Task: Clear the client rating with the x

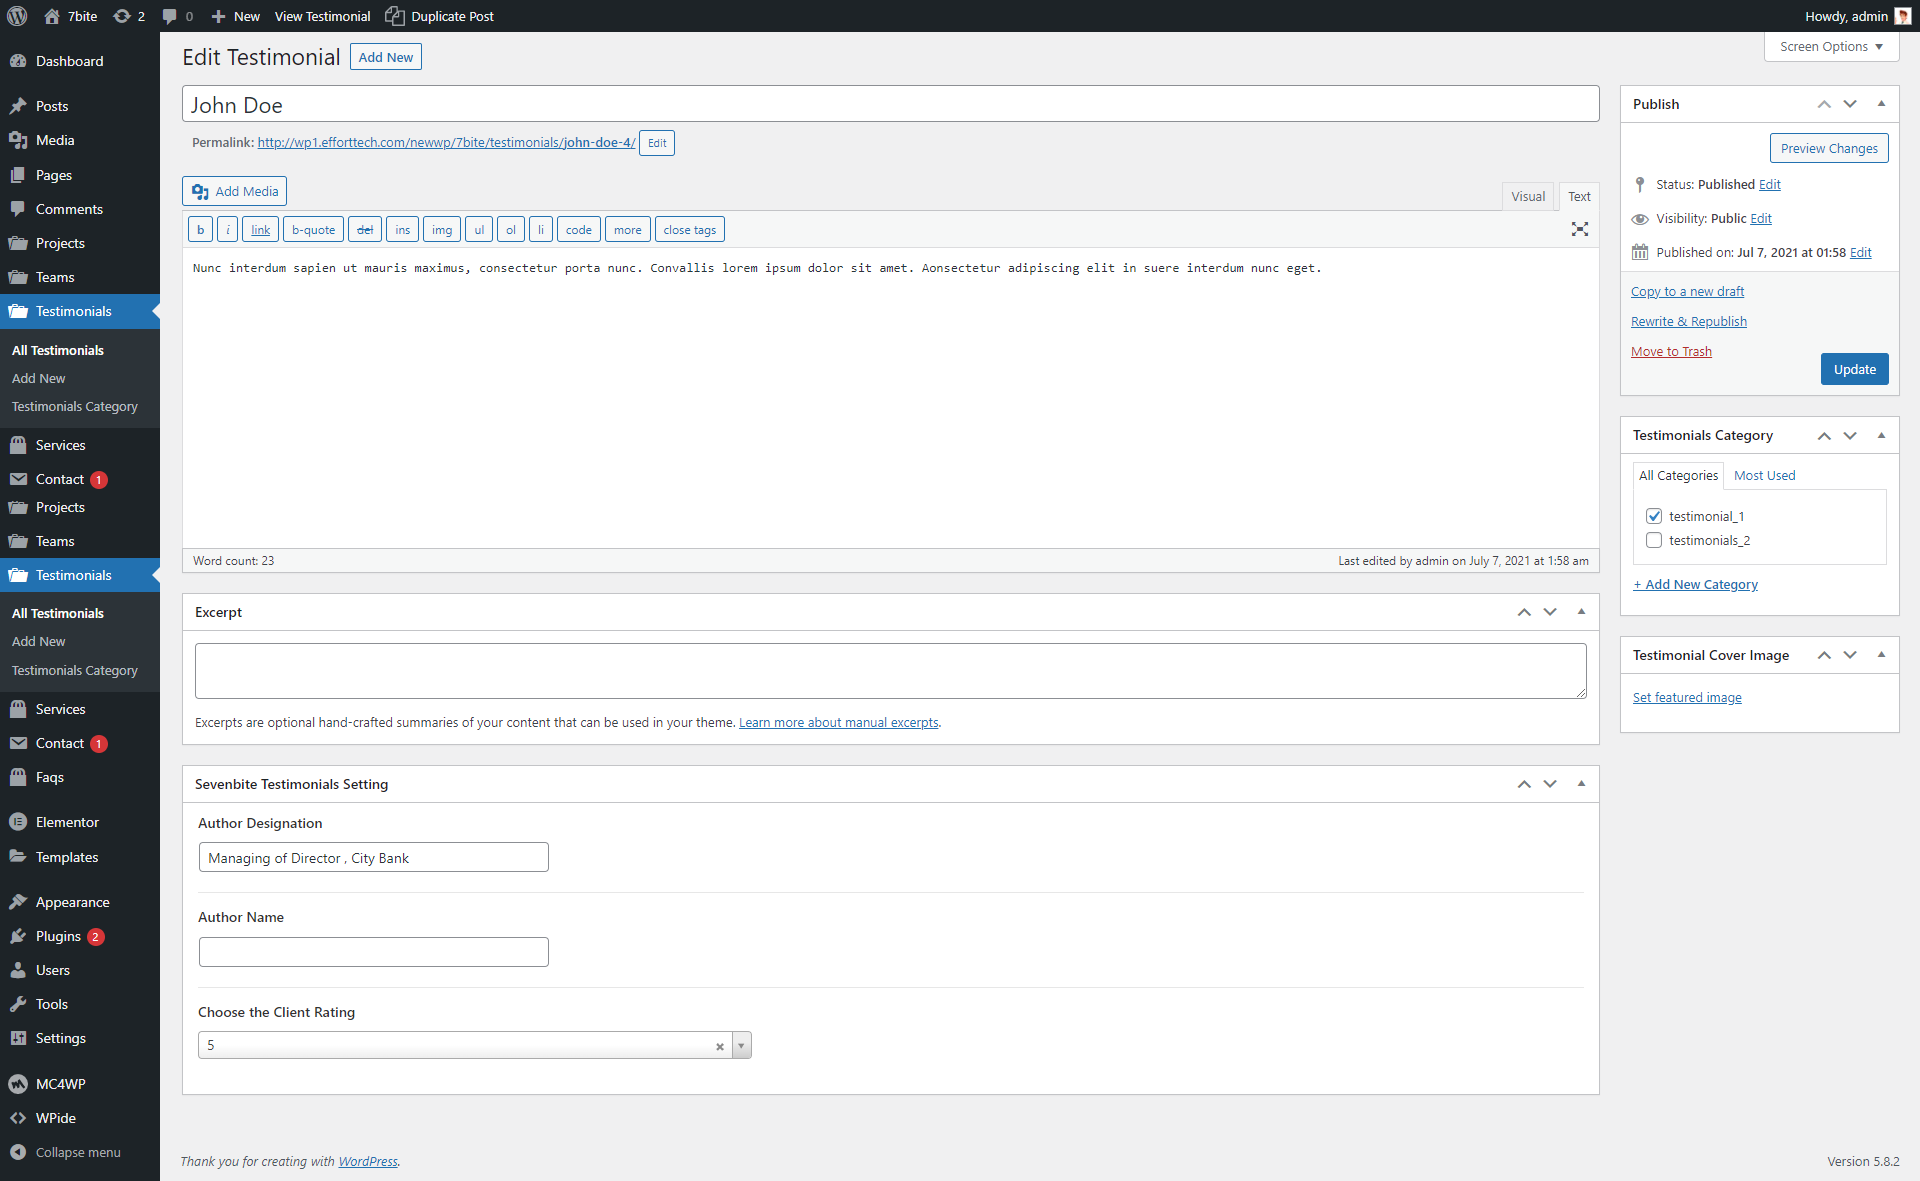Action: 719,1046
